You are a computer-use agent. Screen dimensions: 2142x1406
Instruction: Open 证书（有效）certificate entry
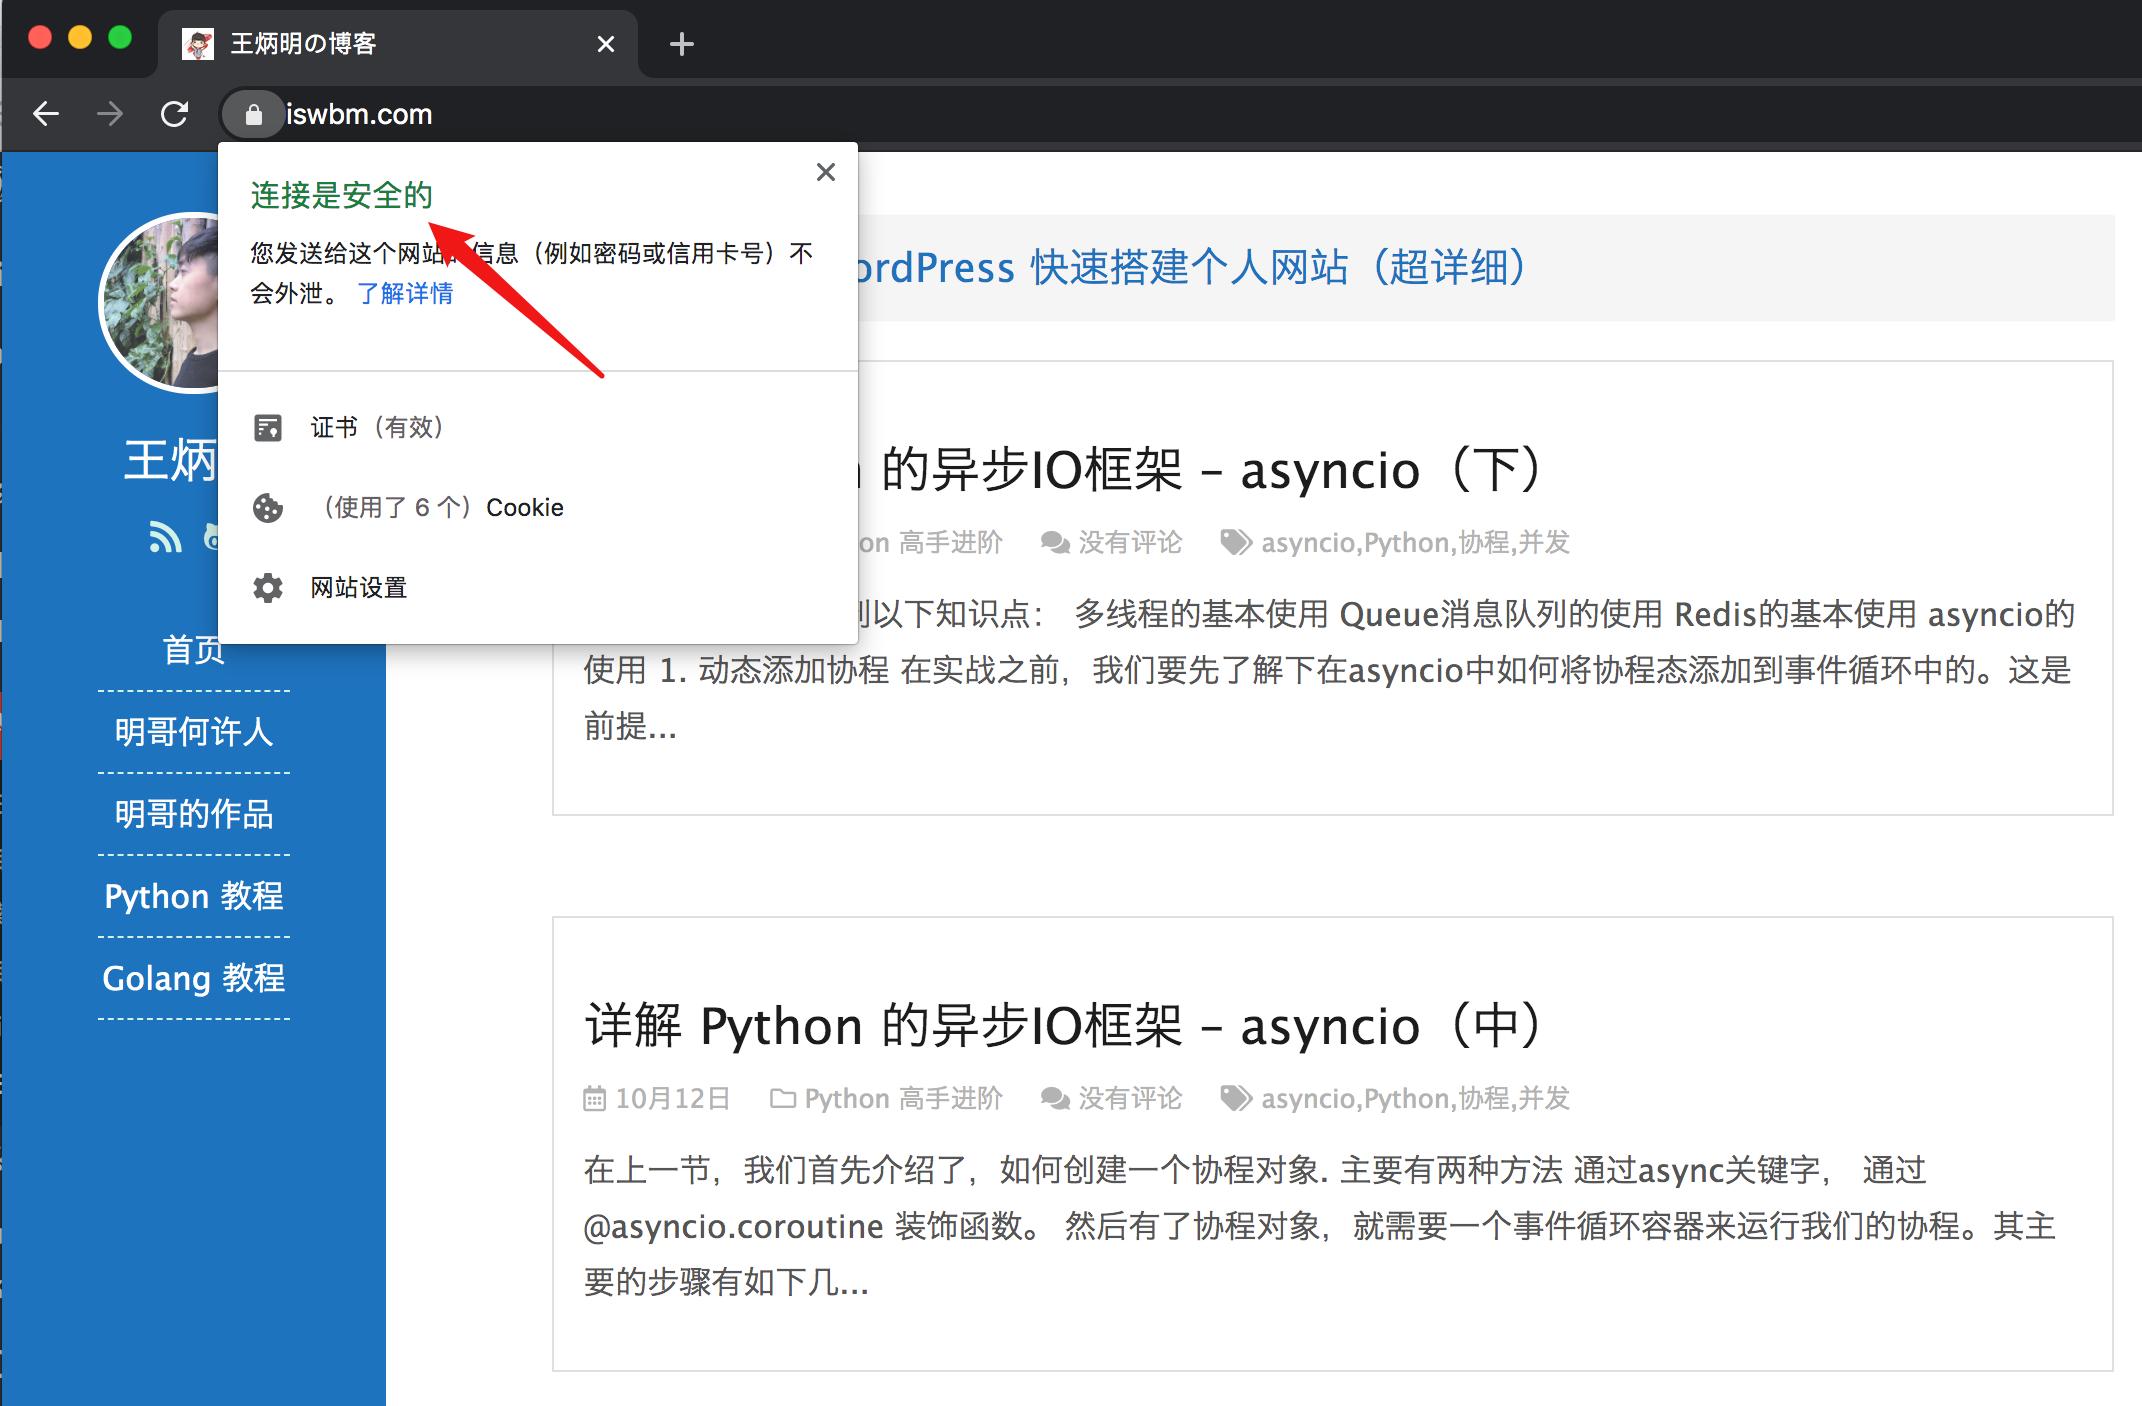377,428
